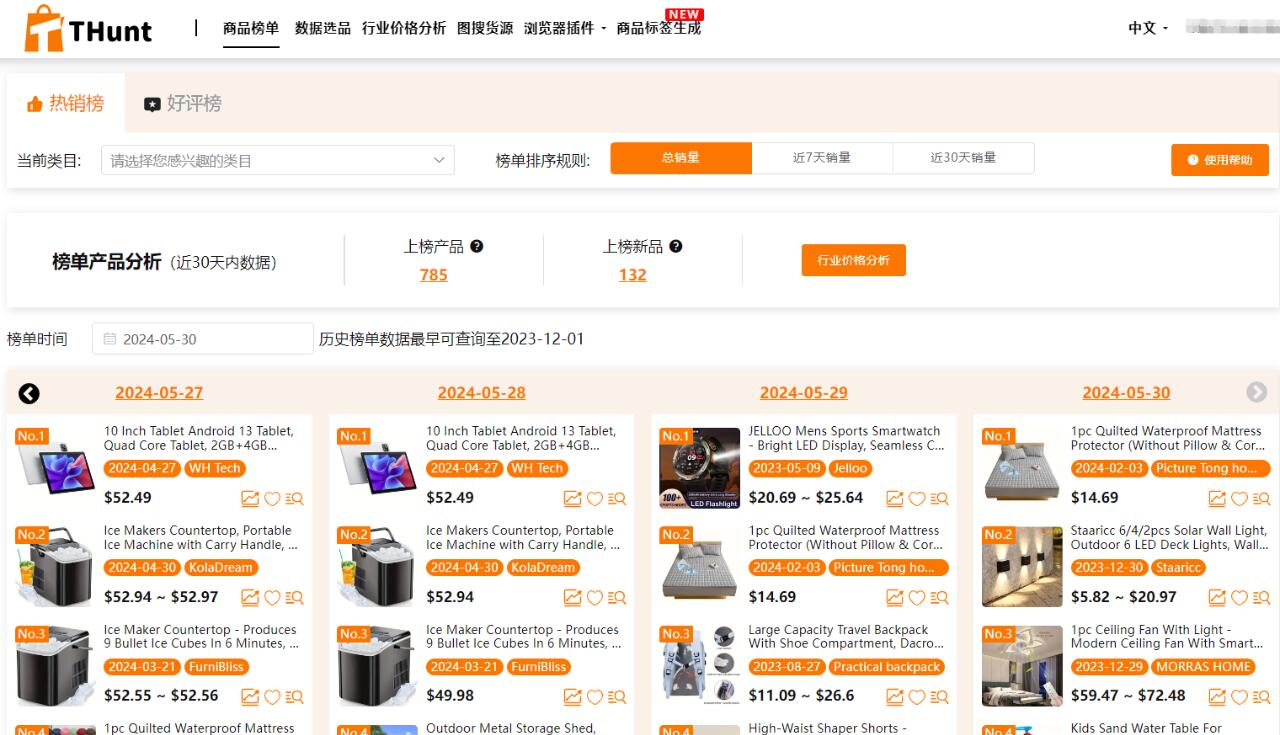Viewport: 1280px width, 735px height.
Task: Click the MORRAS HOME brand tag
Action: coord(1203,667)
